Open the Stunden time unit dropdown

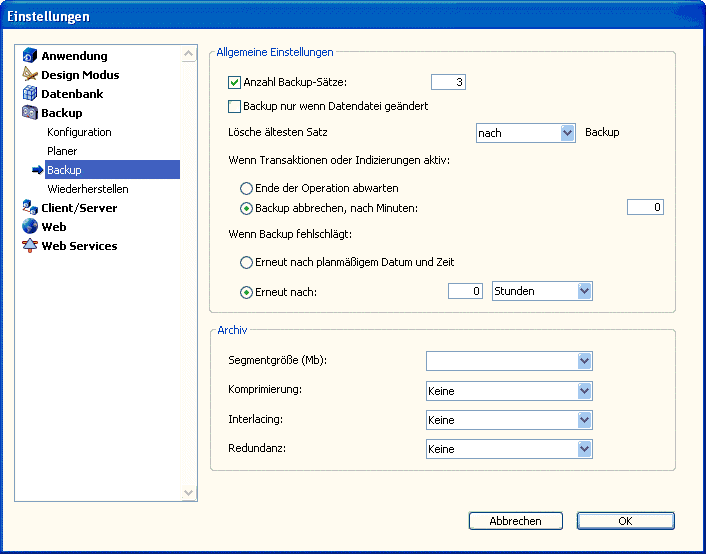[585, 291]
